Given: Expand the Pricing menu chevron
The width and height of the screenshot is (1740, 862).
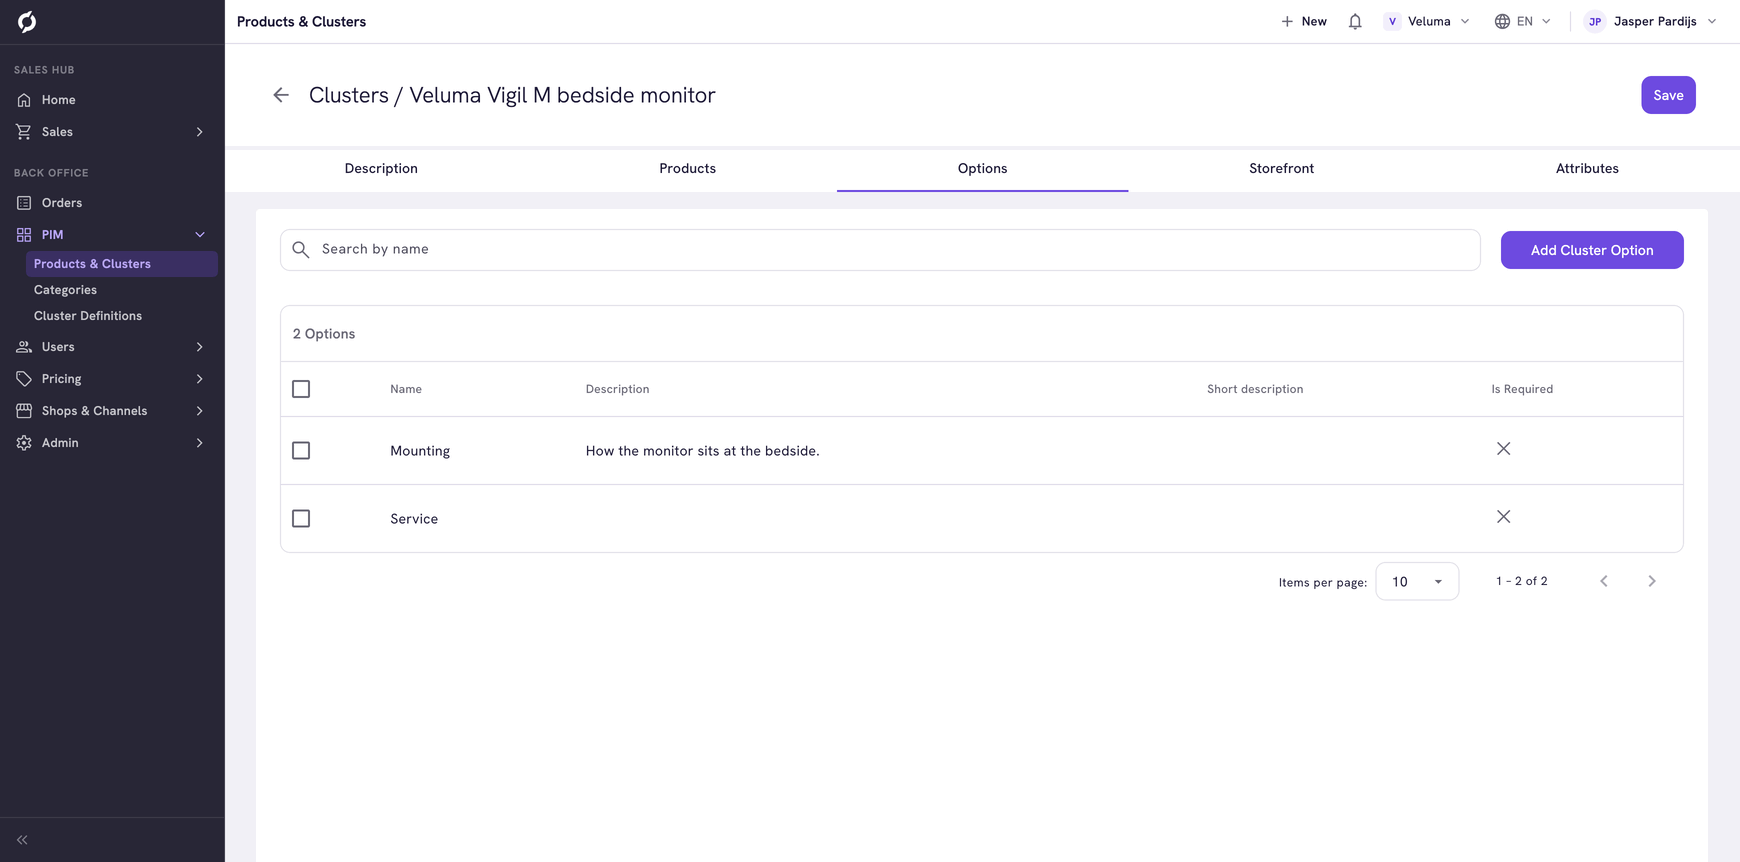Looking at the screenshot, I should [x=200, y=379].
